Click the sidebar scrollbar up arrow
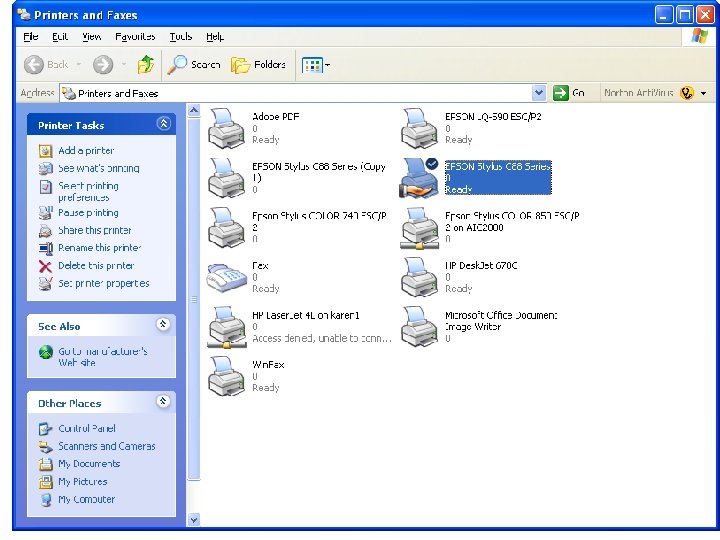720x540 pixels. click(x=194, y=110)
